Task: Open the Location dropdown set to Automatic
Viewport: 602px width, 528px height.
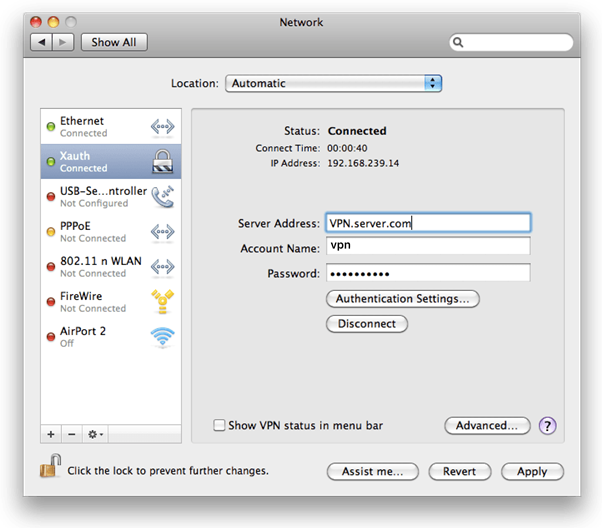Action: click(333, 83)
